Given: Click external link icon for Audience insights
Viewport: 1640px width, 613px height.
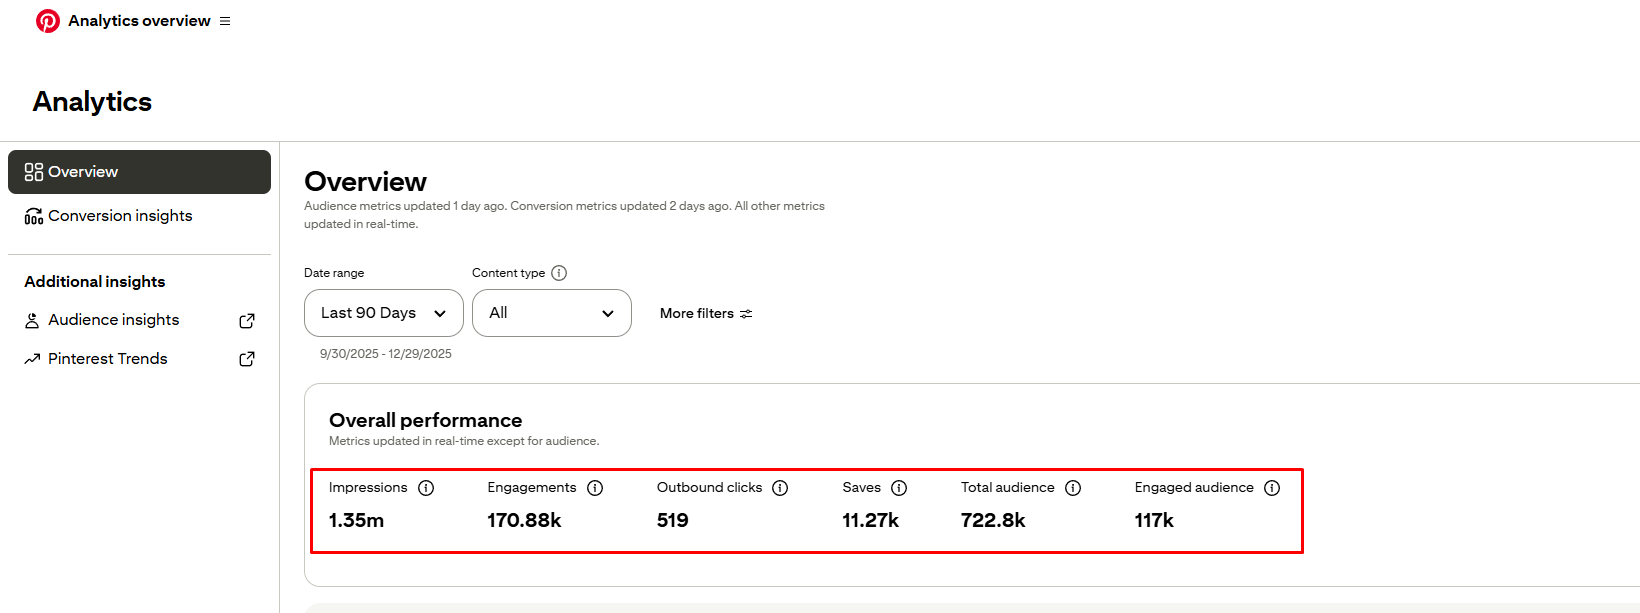Looking at the screenshot, I should [x=247, y=321].
